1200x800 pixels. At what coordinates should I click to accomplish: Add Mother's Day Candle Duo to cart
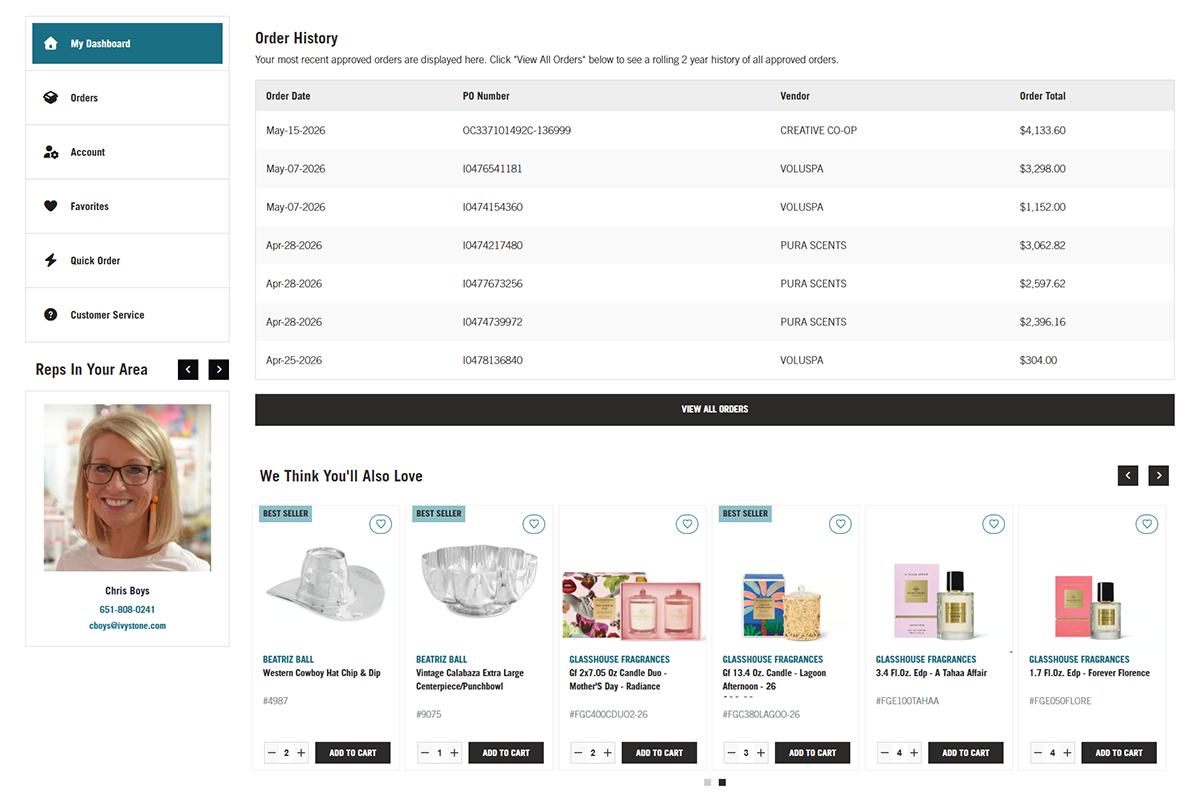[659, 753]
